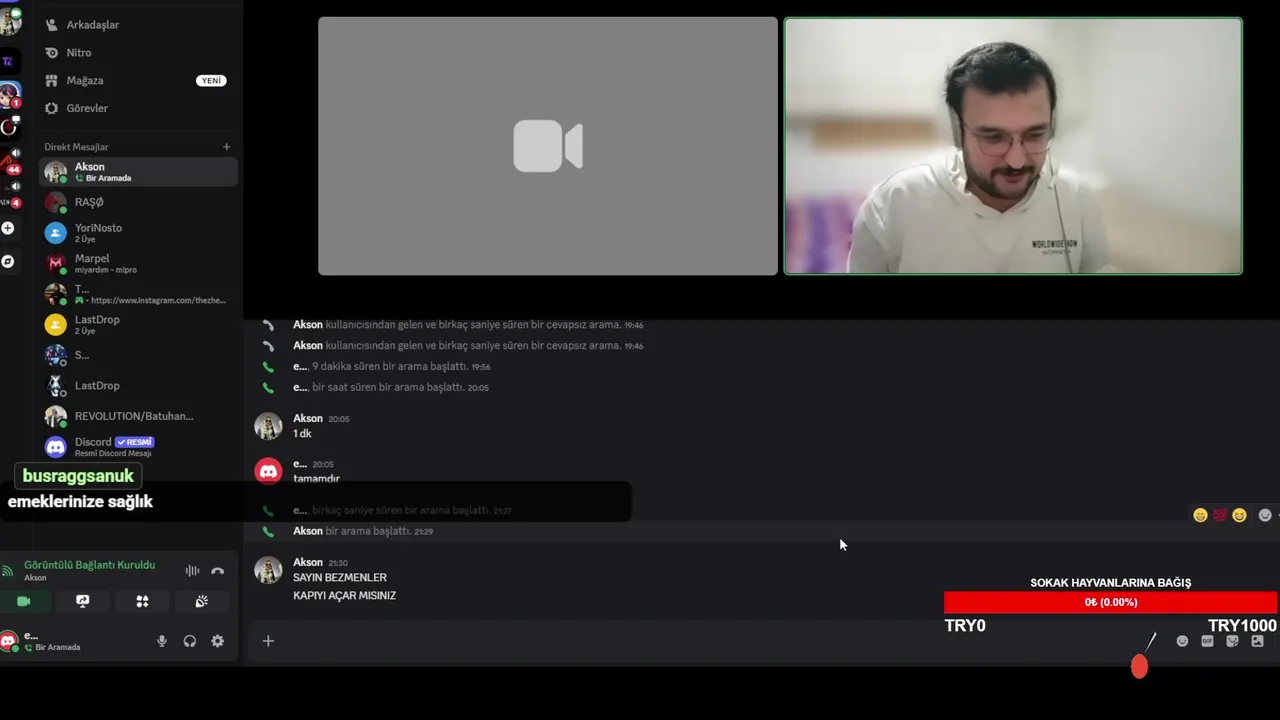
Task: Open the S... direct message
Action: click(138, 355)
